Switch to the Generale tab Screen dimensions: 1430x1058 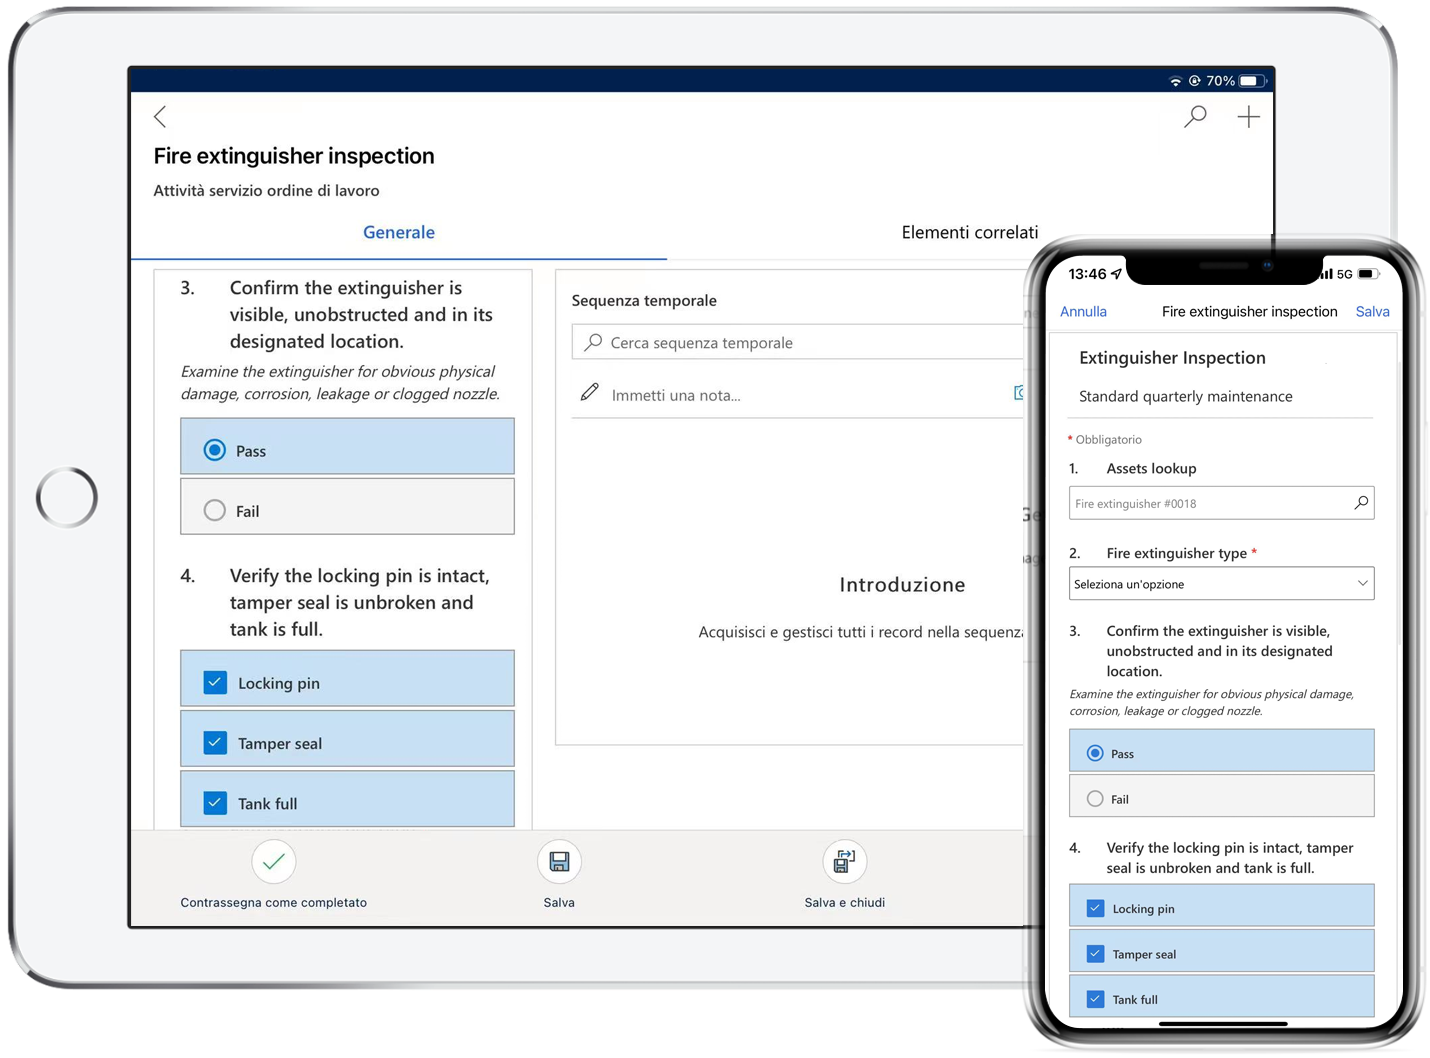point(399,232)
